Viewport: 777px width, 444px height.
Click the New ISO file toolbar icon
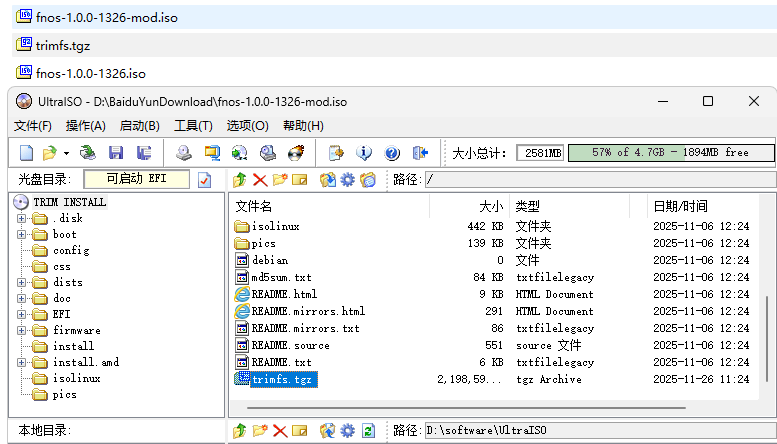click(x=27, y=153)
